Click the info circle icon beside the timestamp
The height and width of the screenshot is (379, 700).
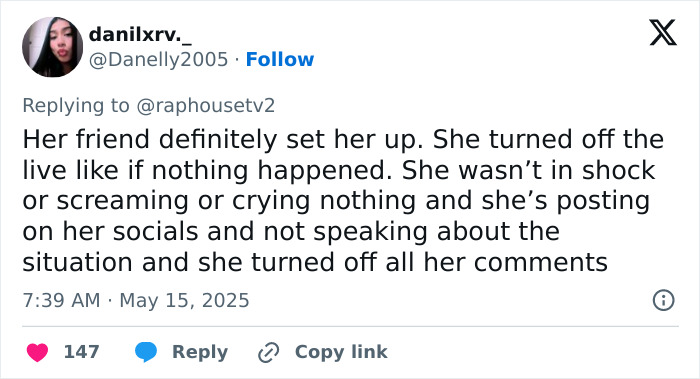coord(663,300)
